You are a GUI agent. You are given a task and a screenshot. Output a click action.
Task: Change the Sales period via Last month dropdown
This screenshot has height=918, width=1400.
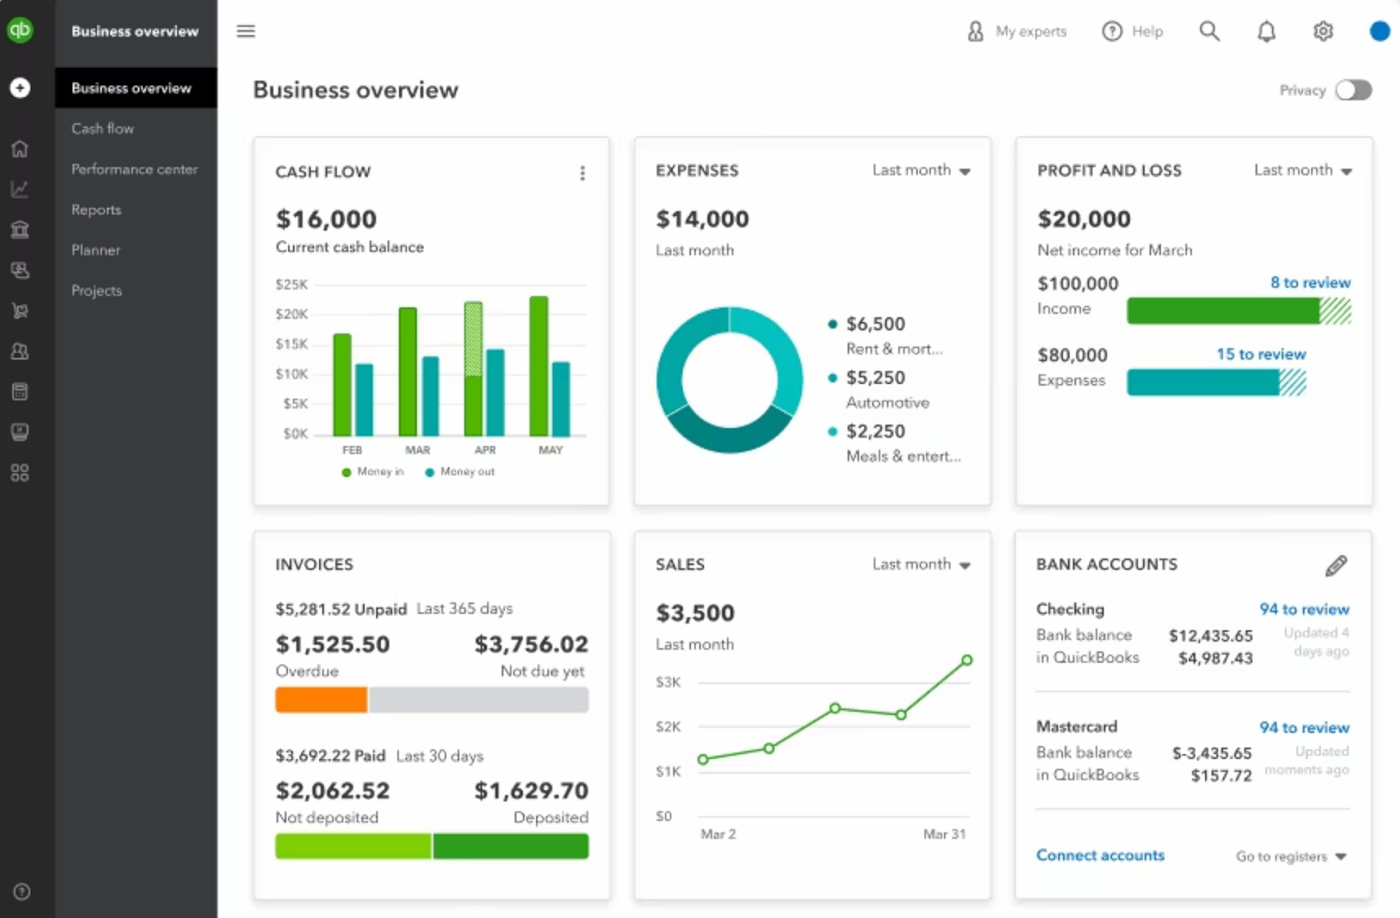(x=921, y=564)
